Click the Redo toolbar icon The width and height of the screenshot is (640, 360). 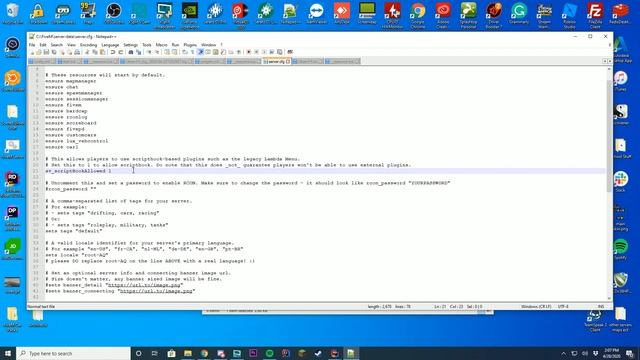click(x=120, y=52)
